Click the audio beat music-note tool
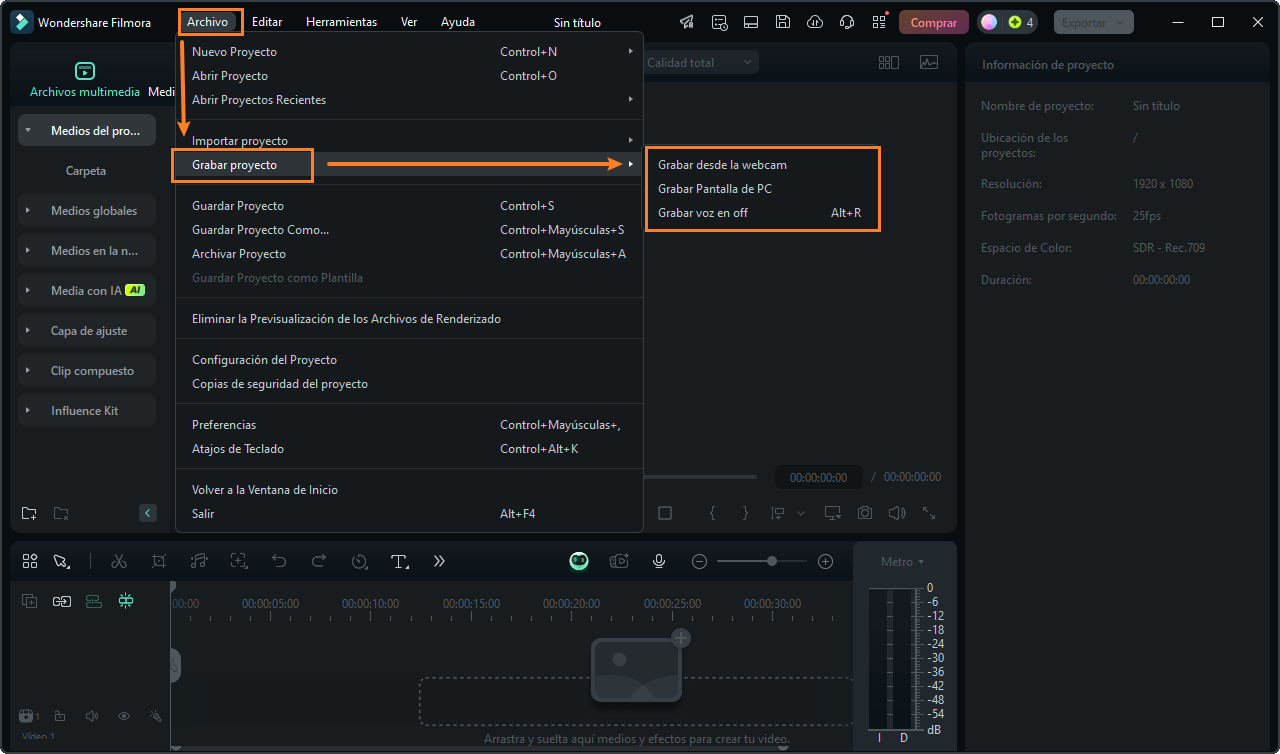This screenshot has width=1280, height=754. click(x=199, y=561)
